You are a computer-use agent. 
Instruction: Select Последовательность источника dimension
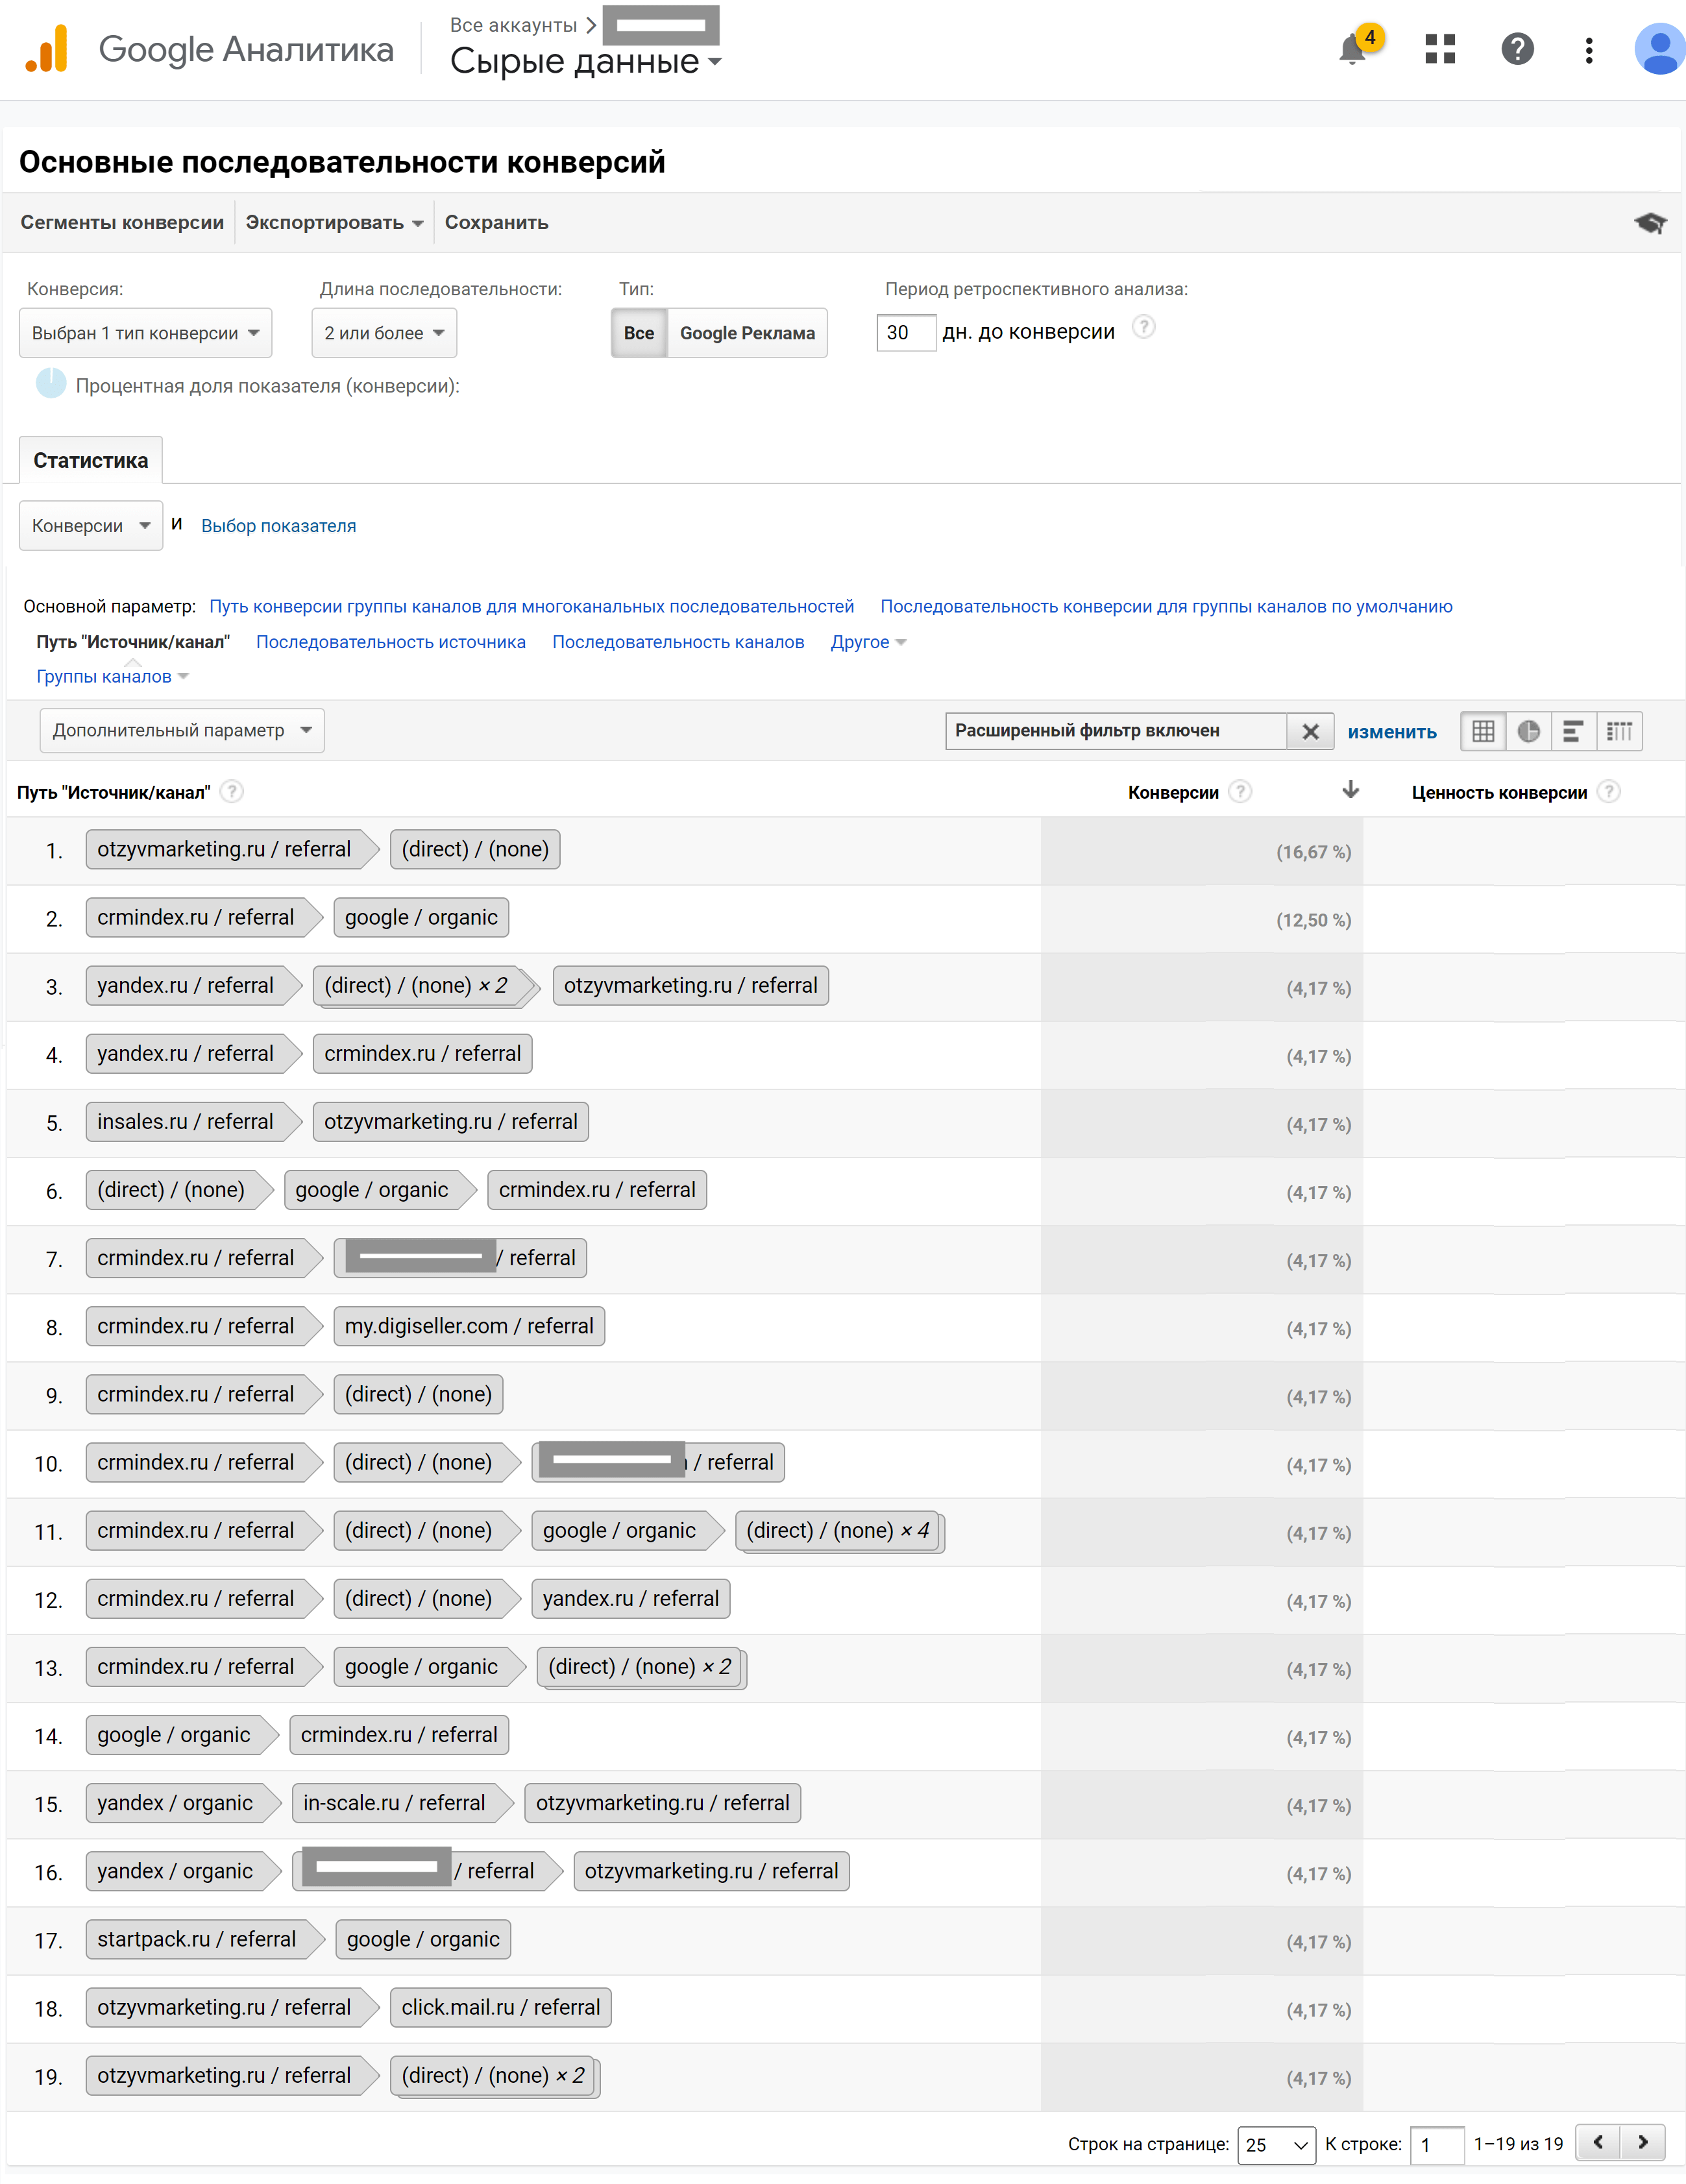(x=391, y=642)
